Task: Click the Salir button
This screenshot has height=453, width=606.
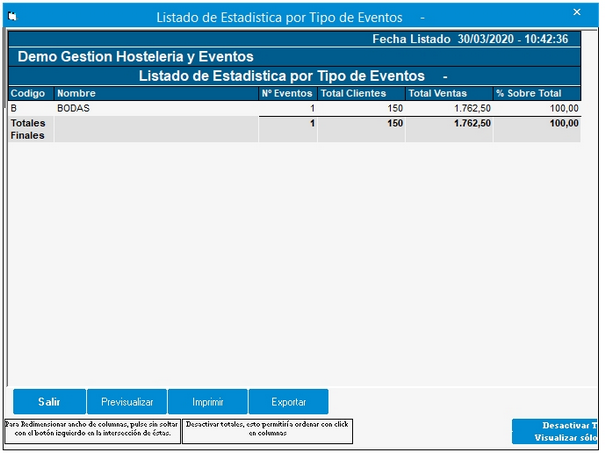Action: click(49, 402)
